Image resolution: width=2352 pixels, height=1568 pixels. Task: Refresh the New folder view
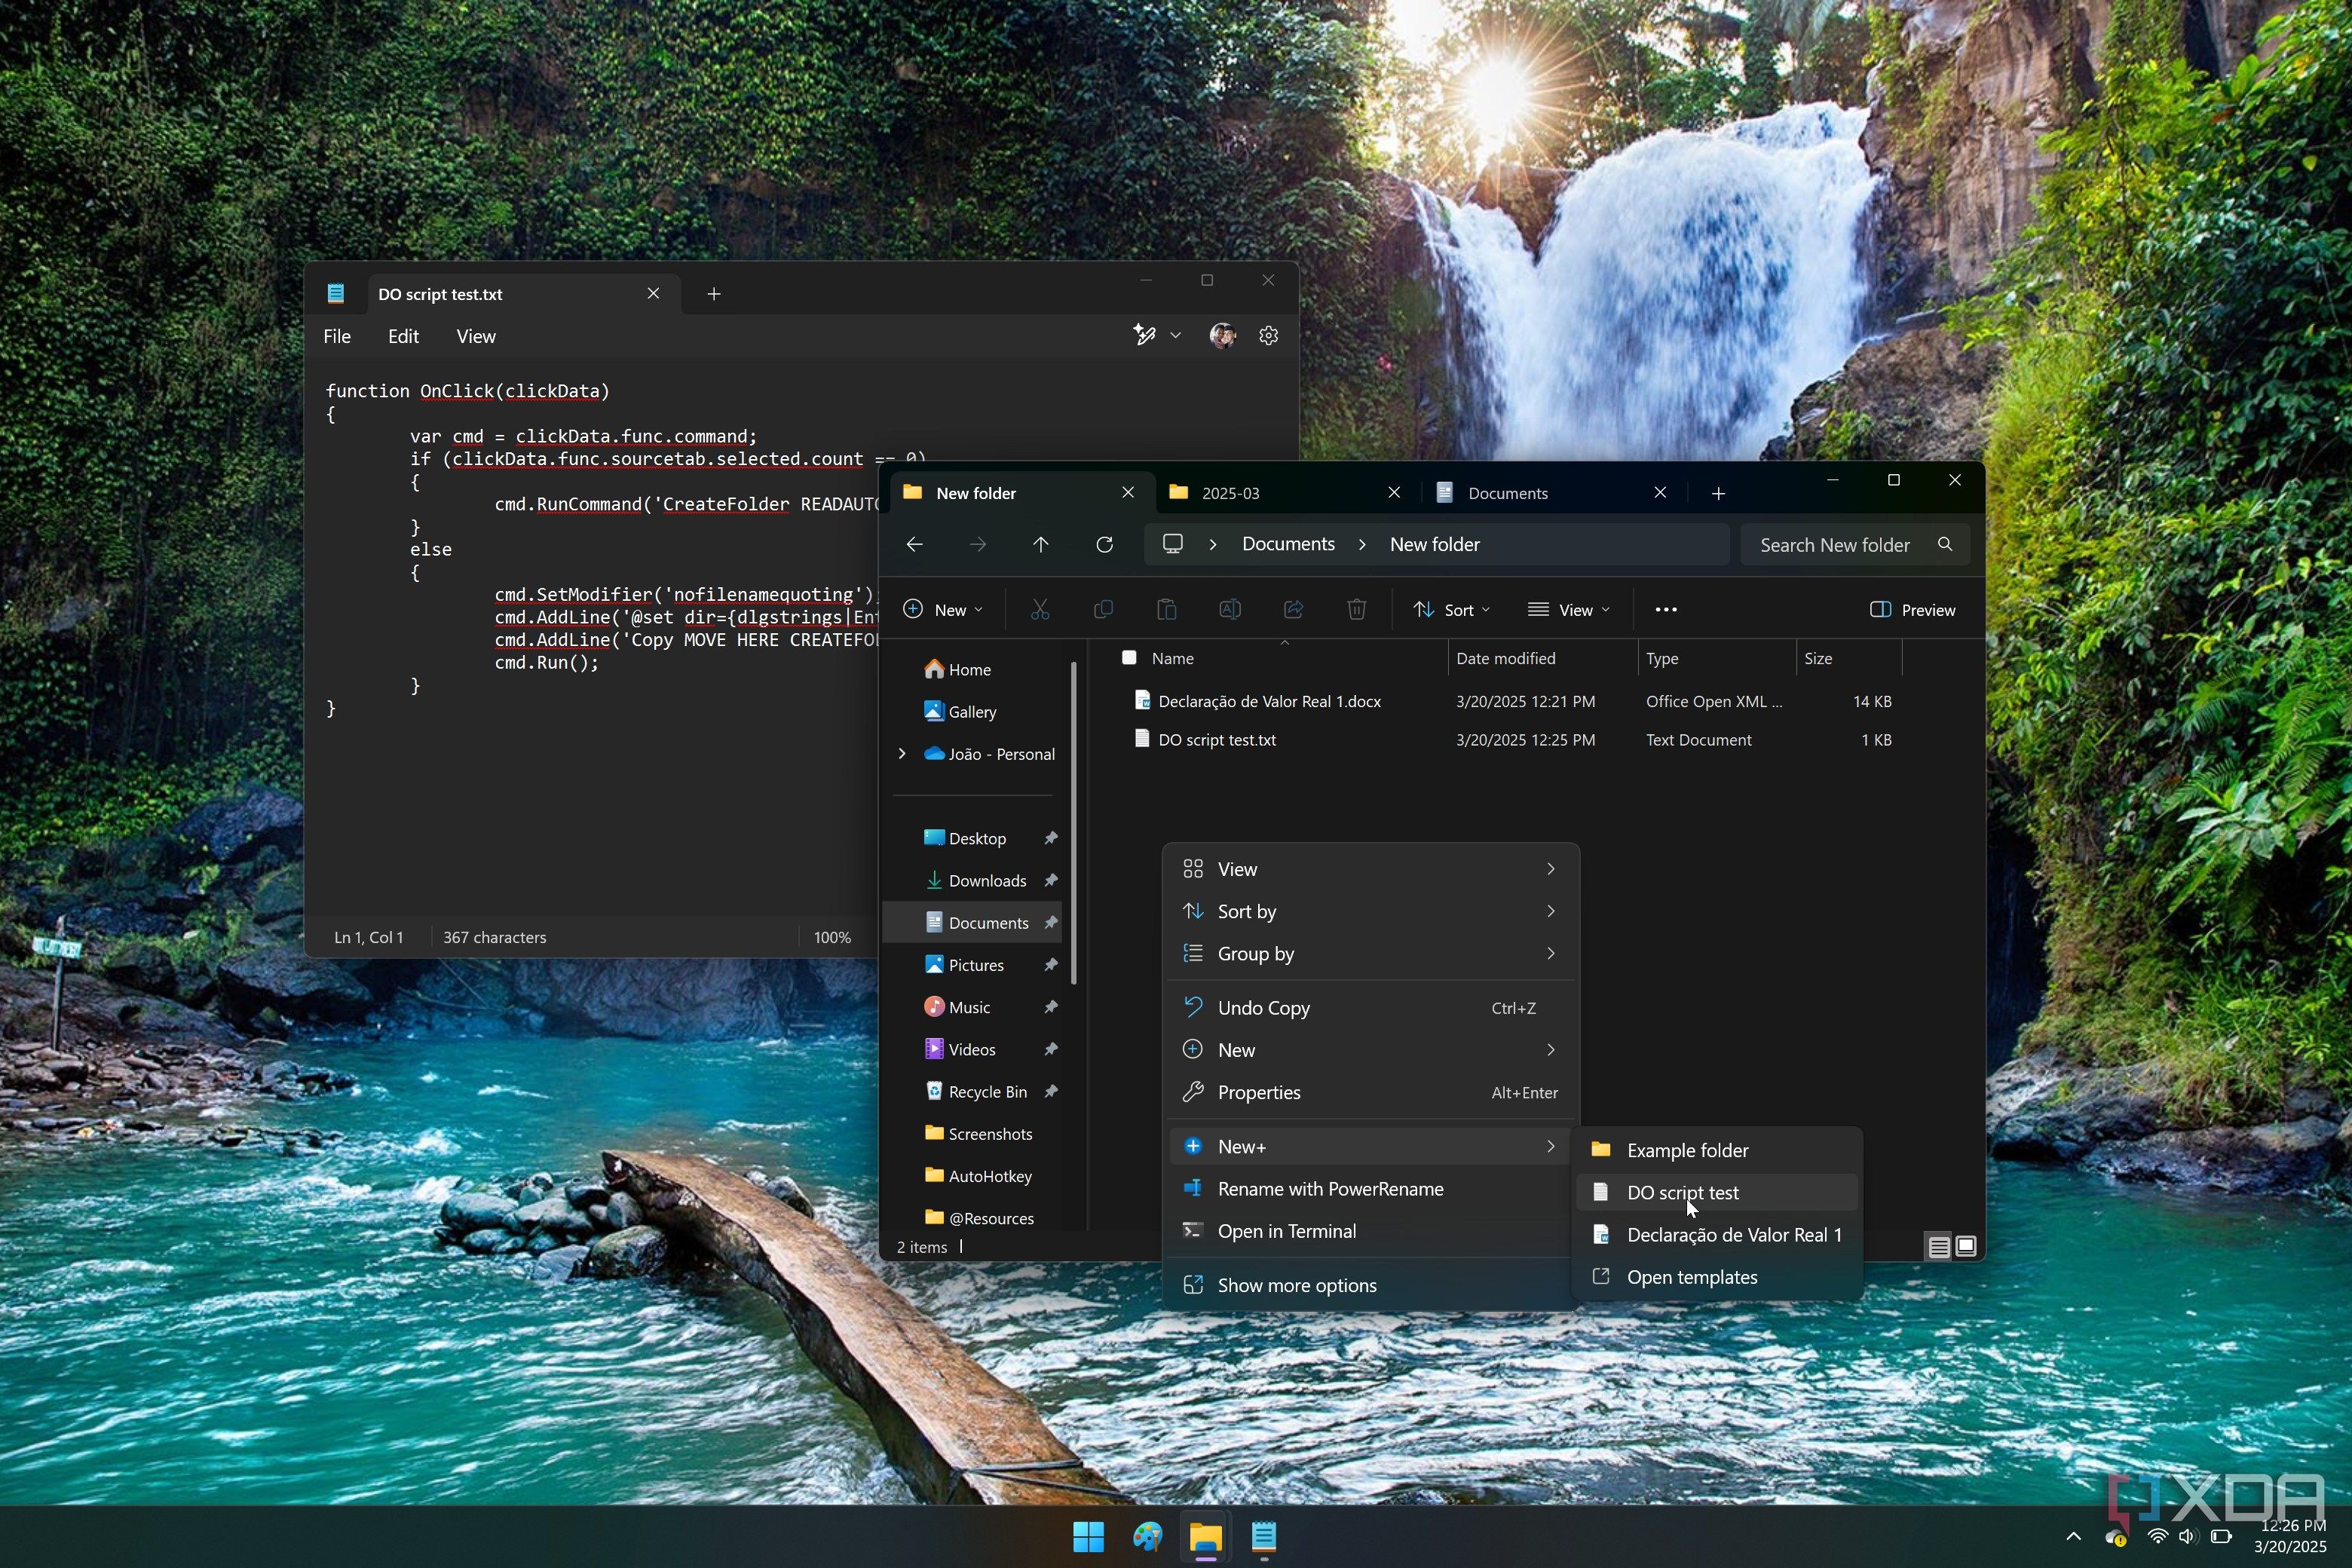point(1104,544)
